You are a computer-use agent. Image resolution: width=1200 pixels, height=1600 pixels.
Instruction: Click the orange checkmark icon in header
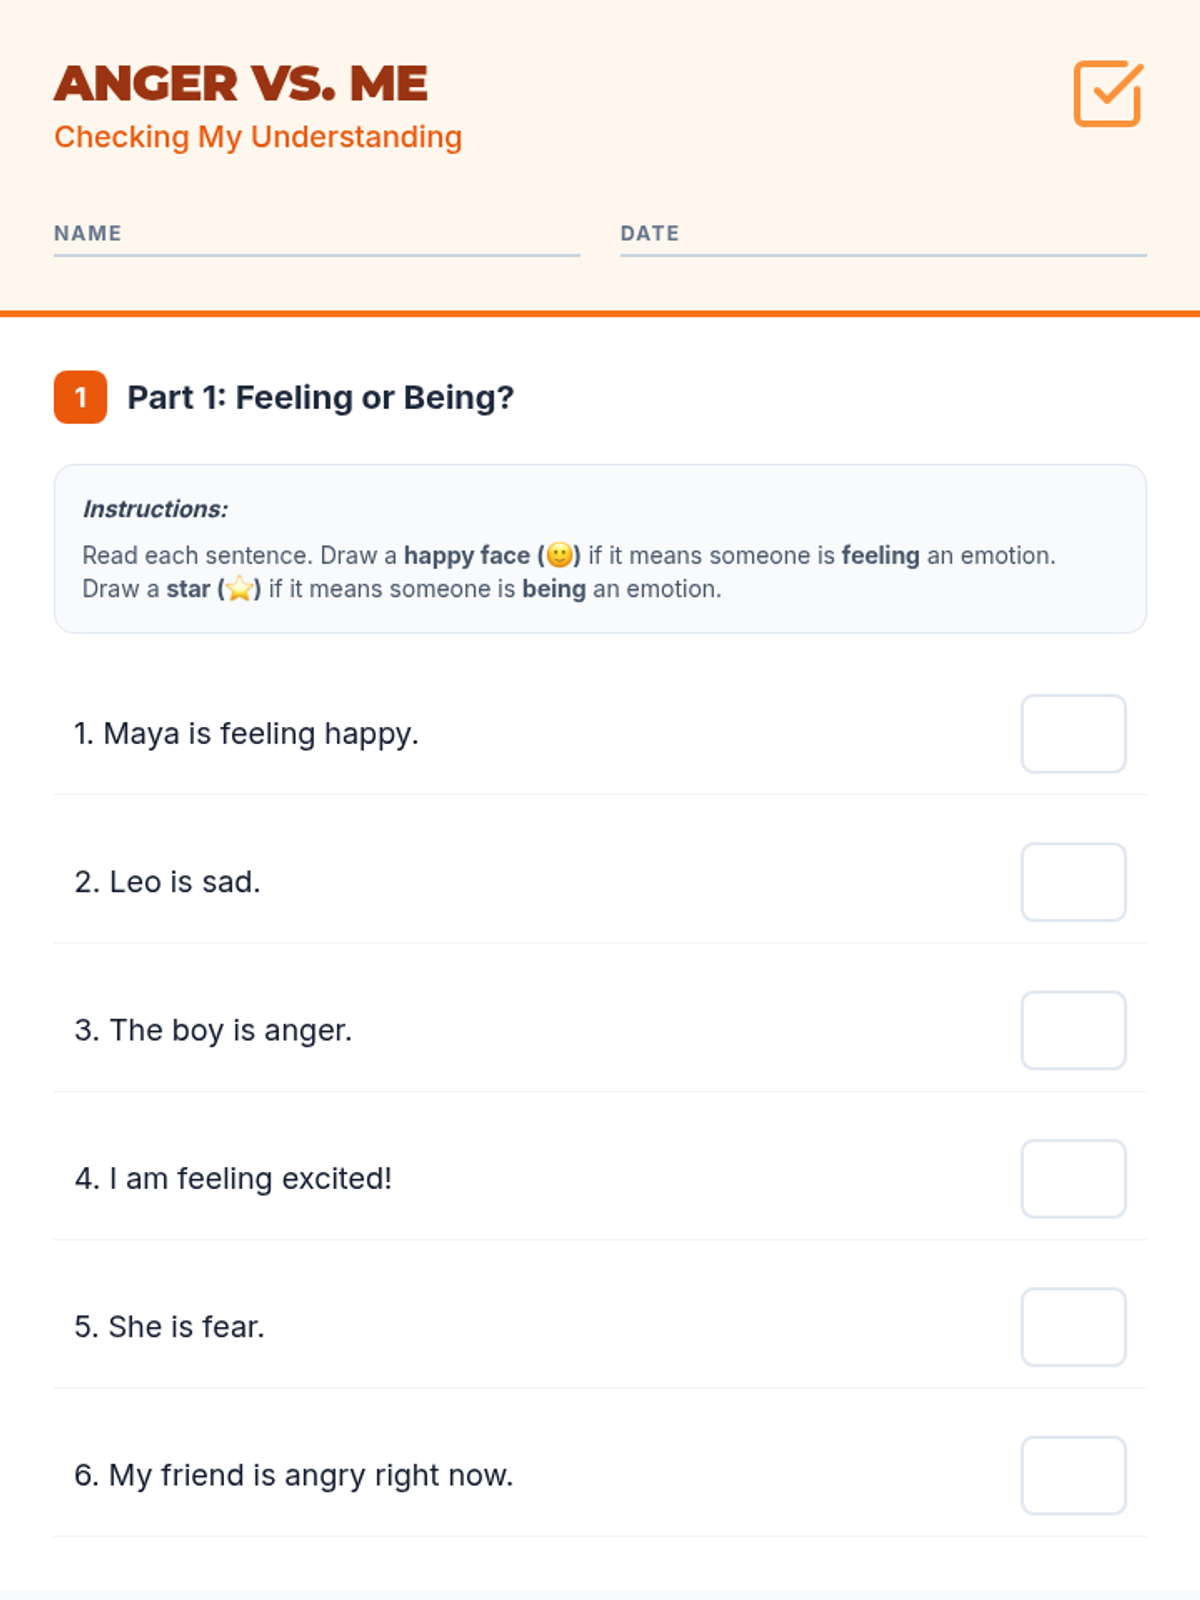tap(1107, 94)
